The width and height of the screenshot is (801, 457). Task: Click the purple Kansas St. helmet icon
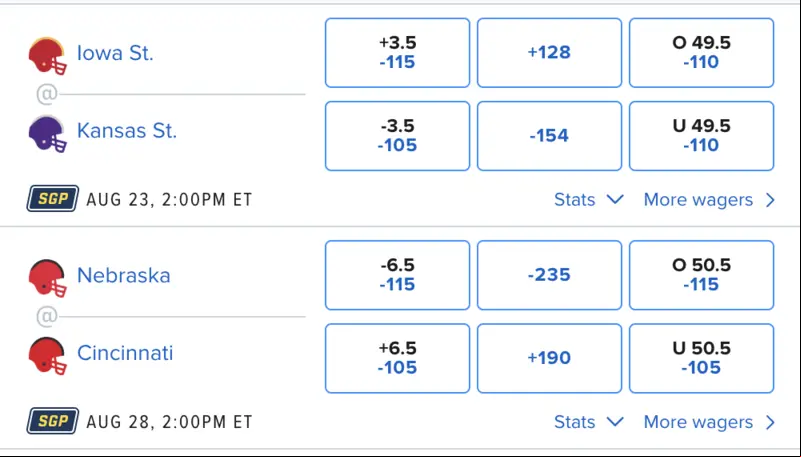(x=47, y=134)
